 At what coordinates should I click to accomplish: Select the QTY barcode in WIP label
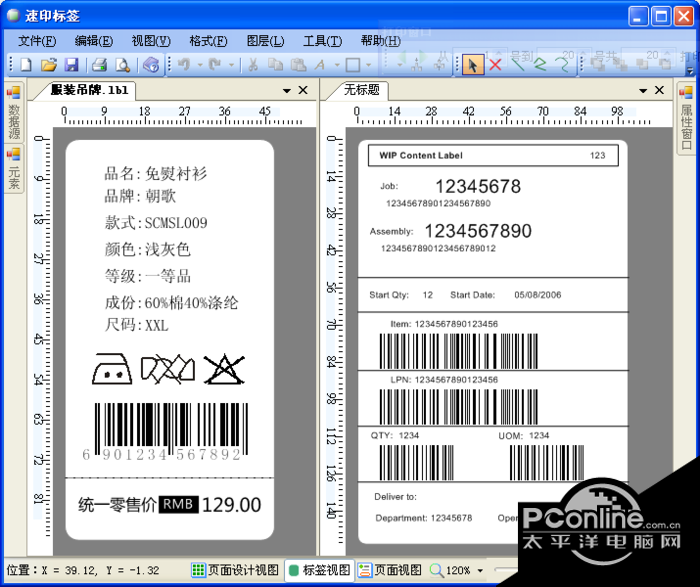[417, 462]
